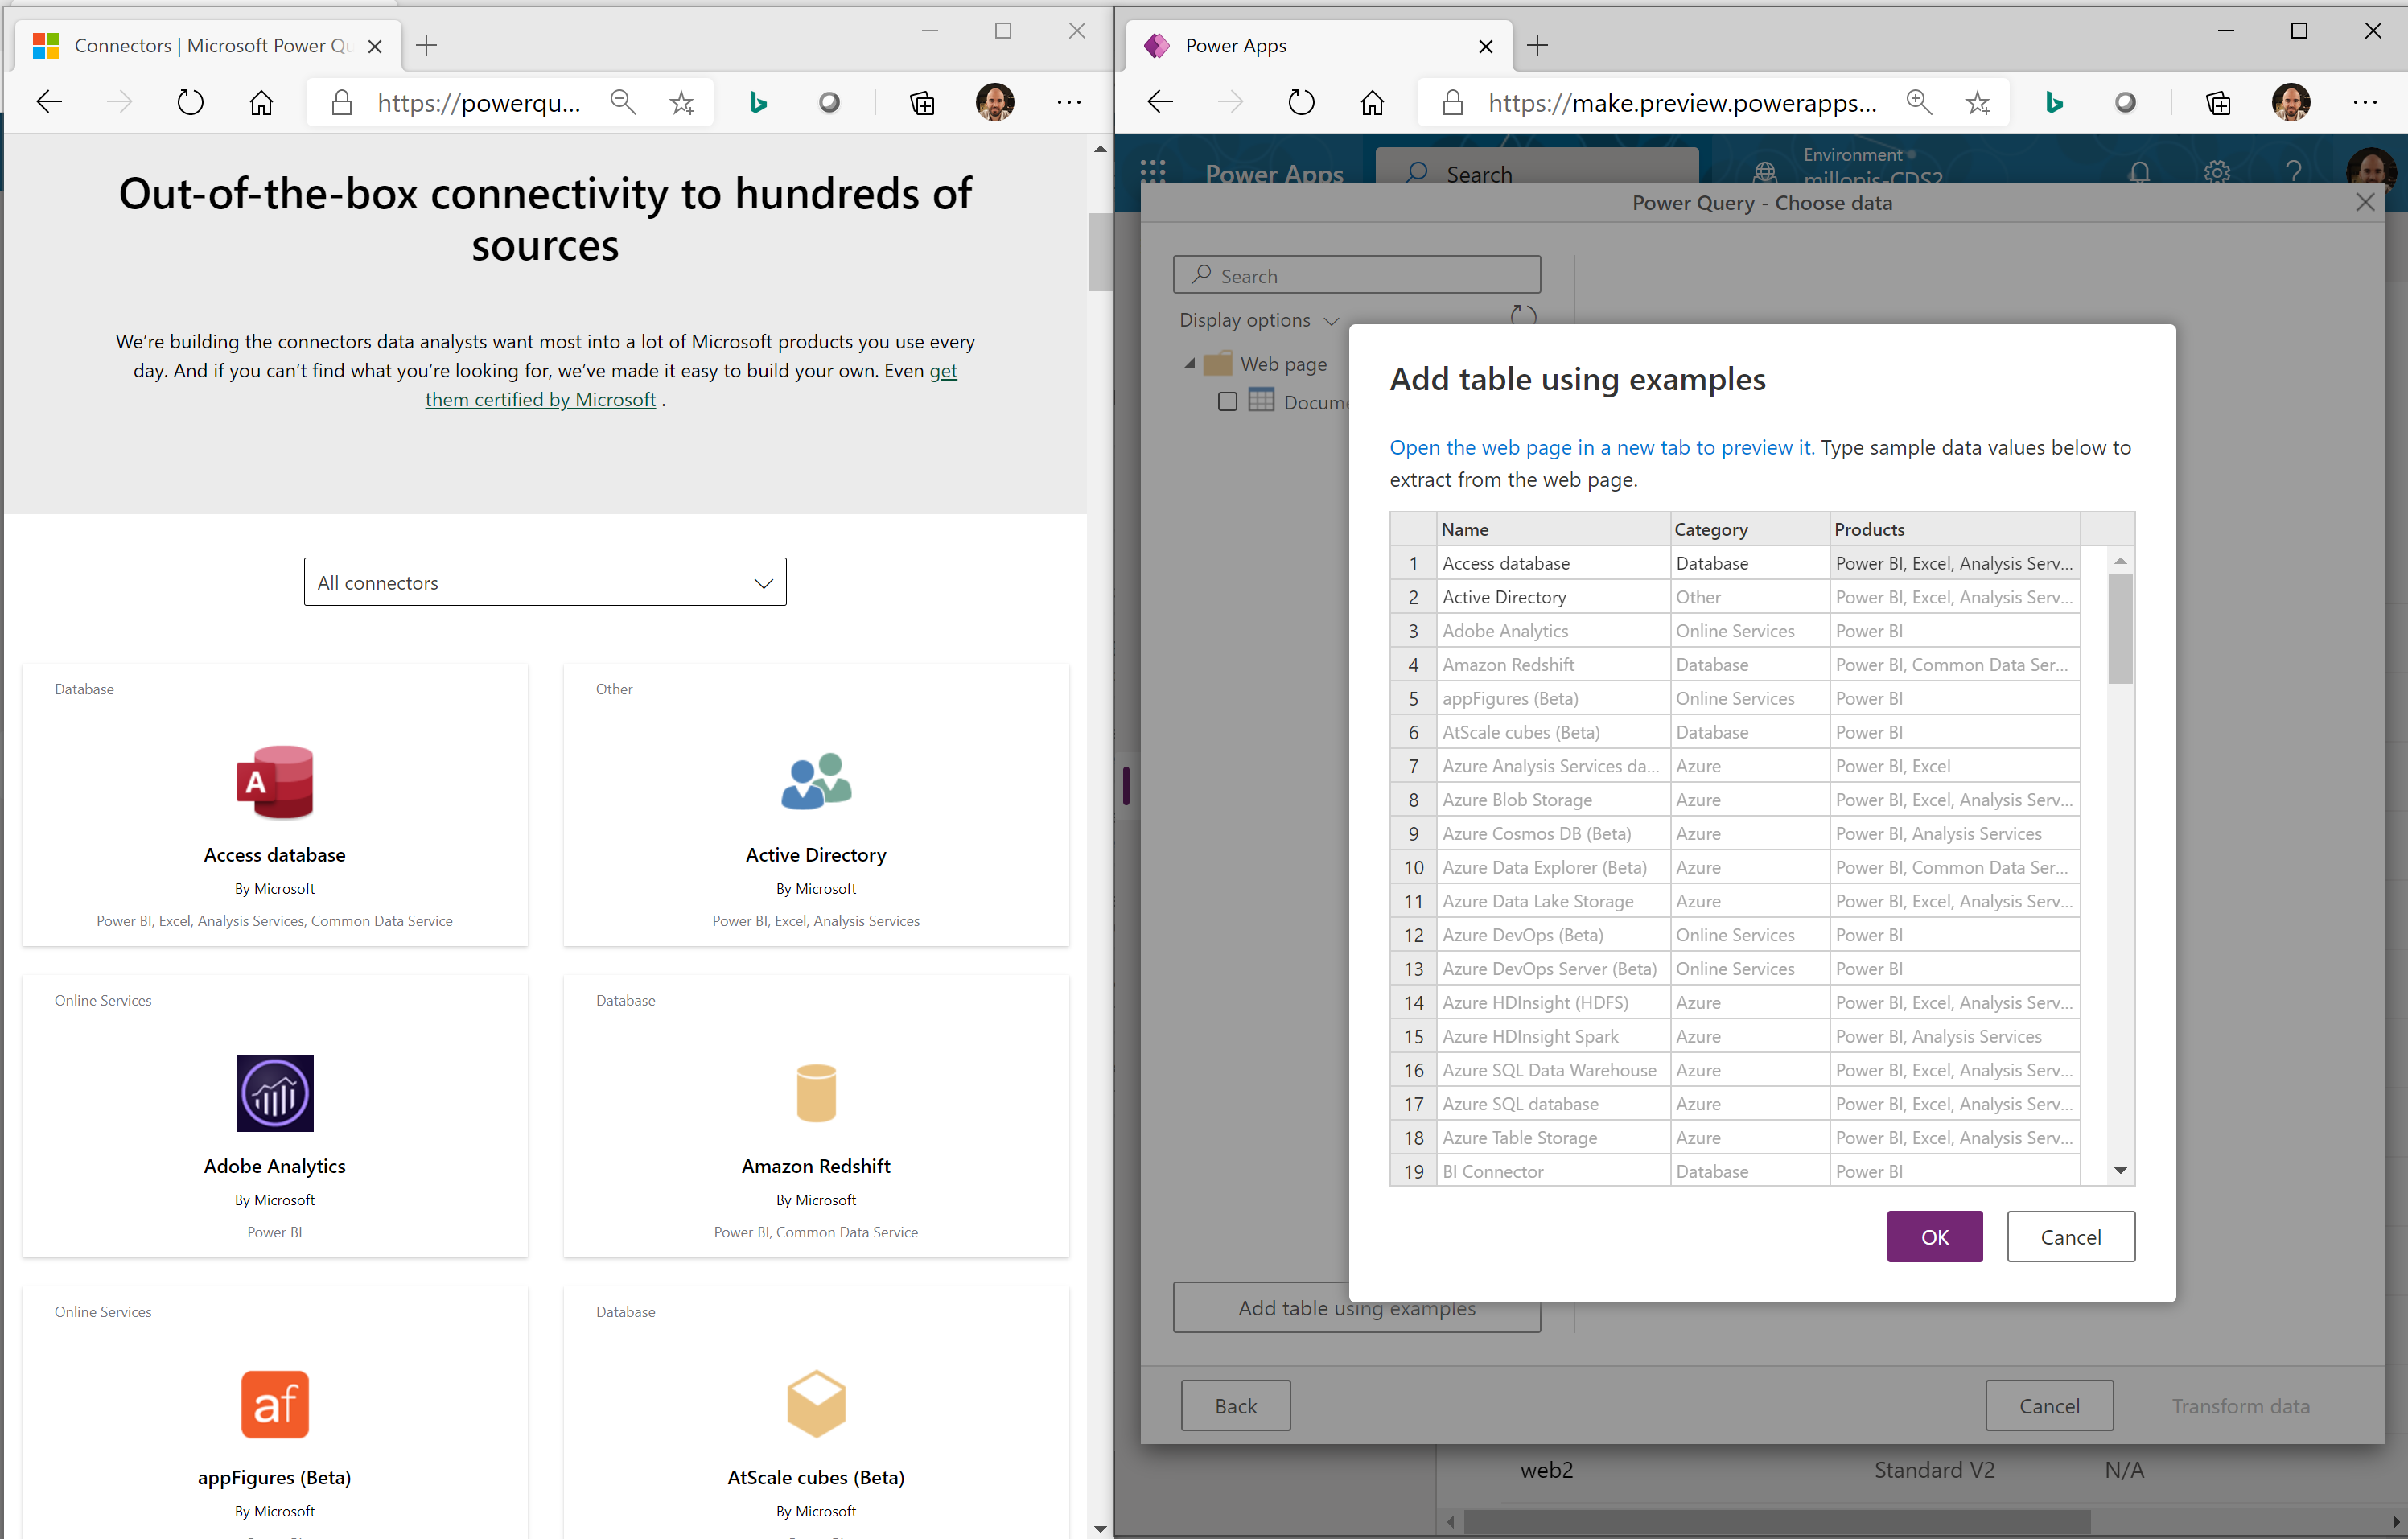
Task: Open the web page preview link
Action: 1600,447
